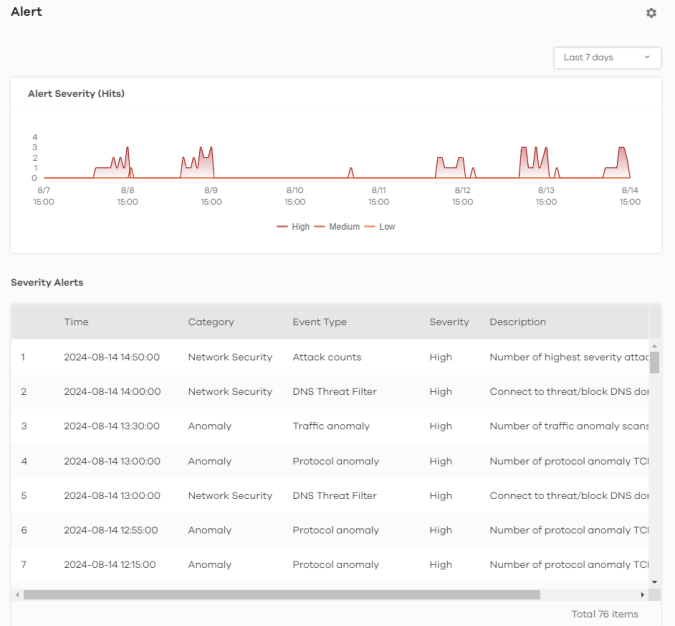Click the vertical scrollbar up arrow

point(655,345)
